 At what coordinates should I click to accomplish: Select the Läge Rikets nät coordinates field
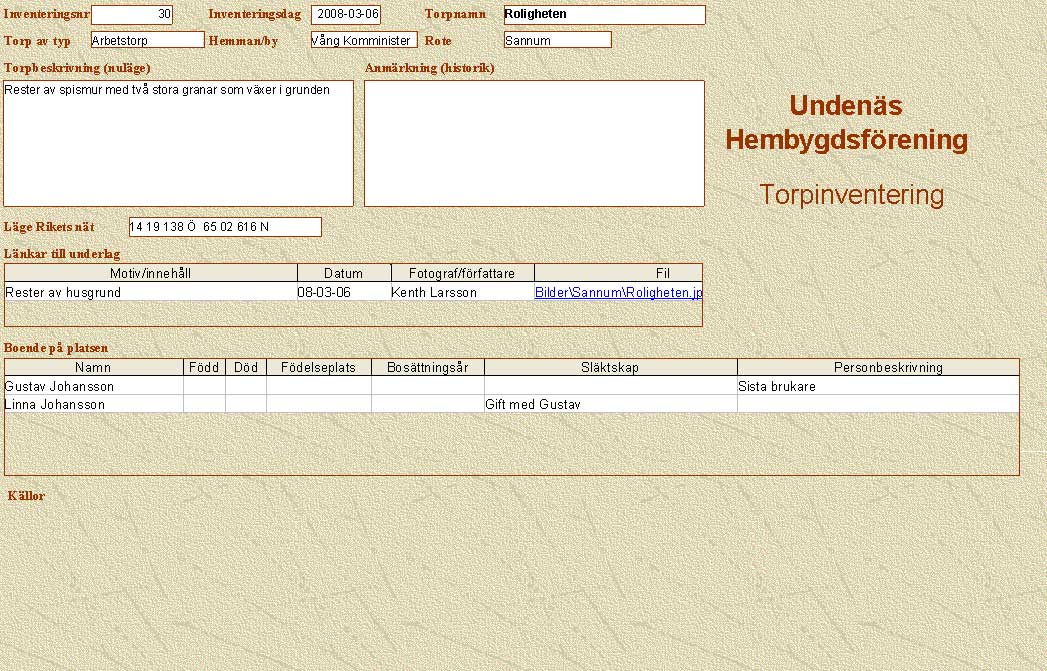click(x=225, y=227)
